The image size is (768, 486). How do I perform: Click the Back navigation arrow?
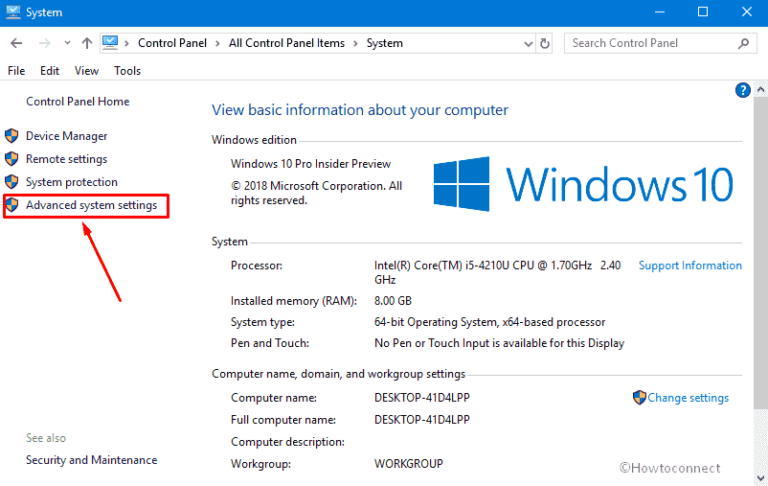pos(17,43)
